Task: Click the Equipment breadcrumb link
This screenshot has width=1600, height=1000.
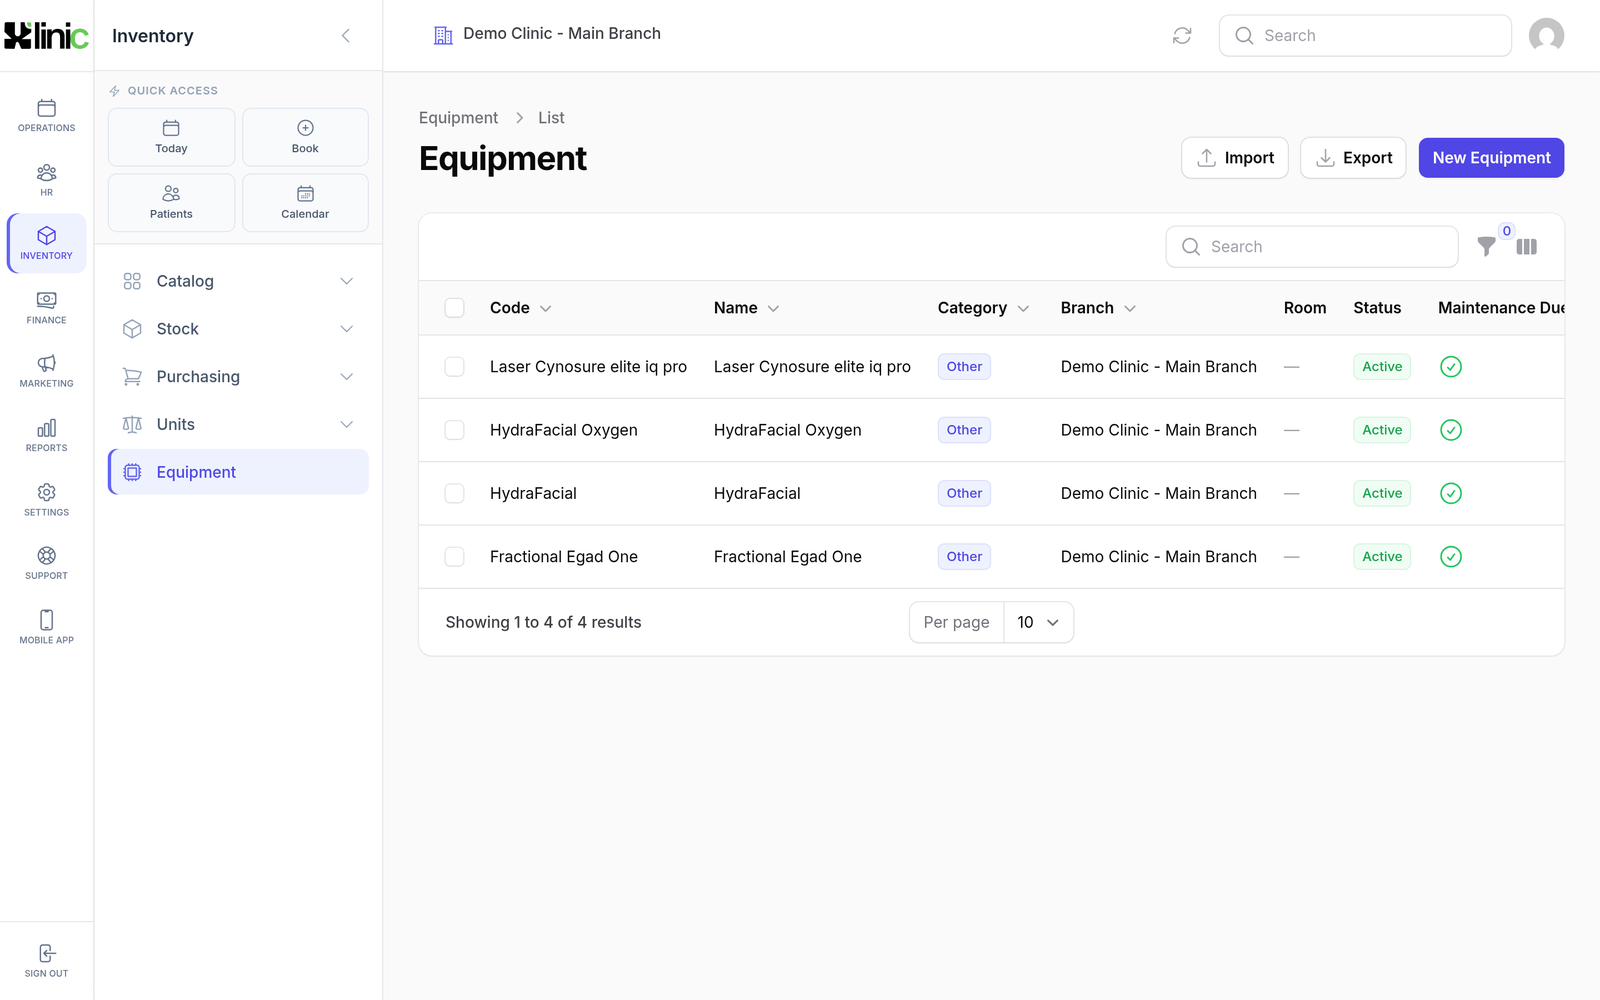Action: (x=458, y=118)
